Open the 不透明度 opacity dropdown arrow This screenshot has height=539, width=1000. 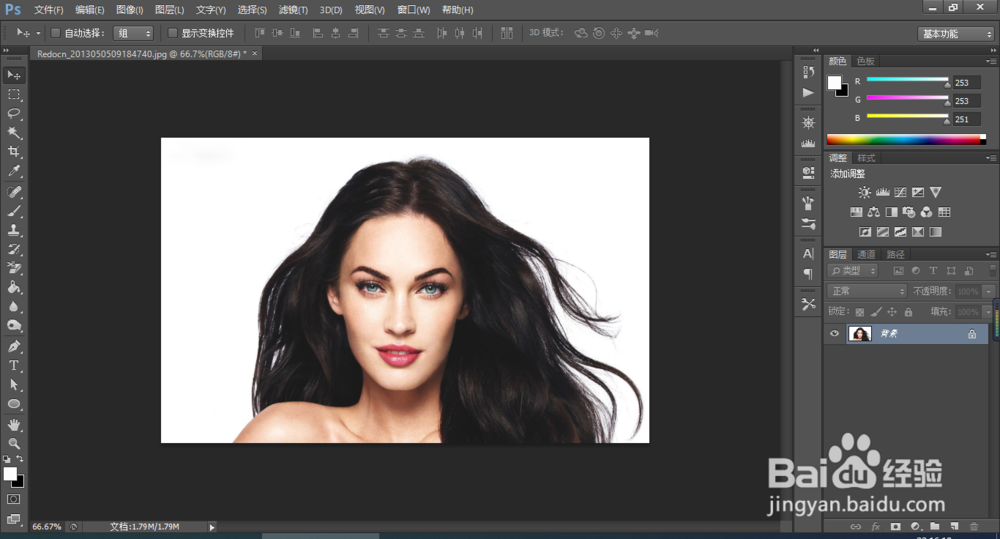(989, 292)
